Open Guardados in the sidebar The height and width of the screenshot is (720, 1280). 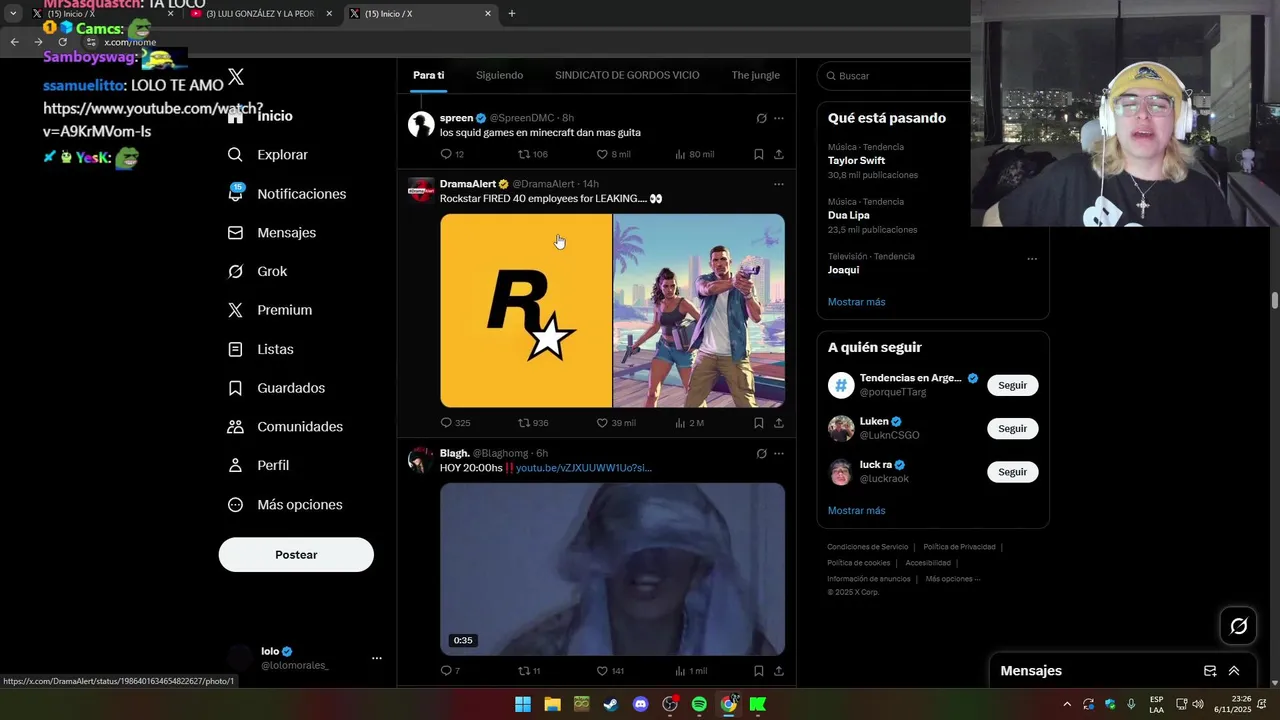click(x=276, y=388)
